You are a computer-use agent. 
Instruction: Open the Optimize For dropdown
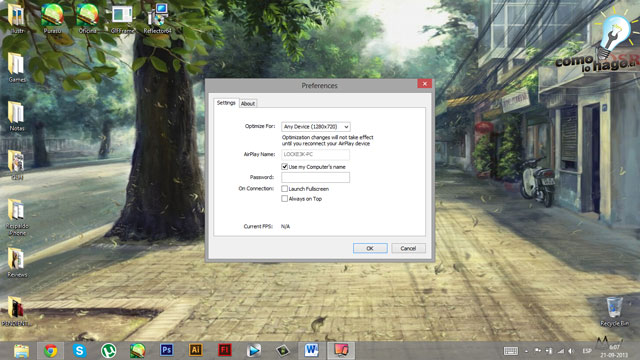click(x=316, y=127)
